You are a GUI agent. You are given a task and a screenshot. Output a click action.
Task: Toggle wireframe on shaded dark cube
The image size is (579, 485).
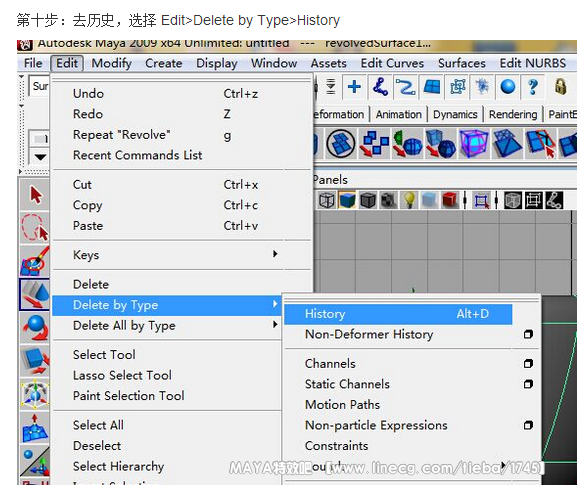(368, 201)
